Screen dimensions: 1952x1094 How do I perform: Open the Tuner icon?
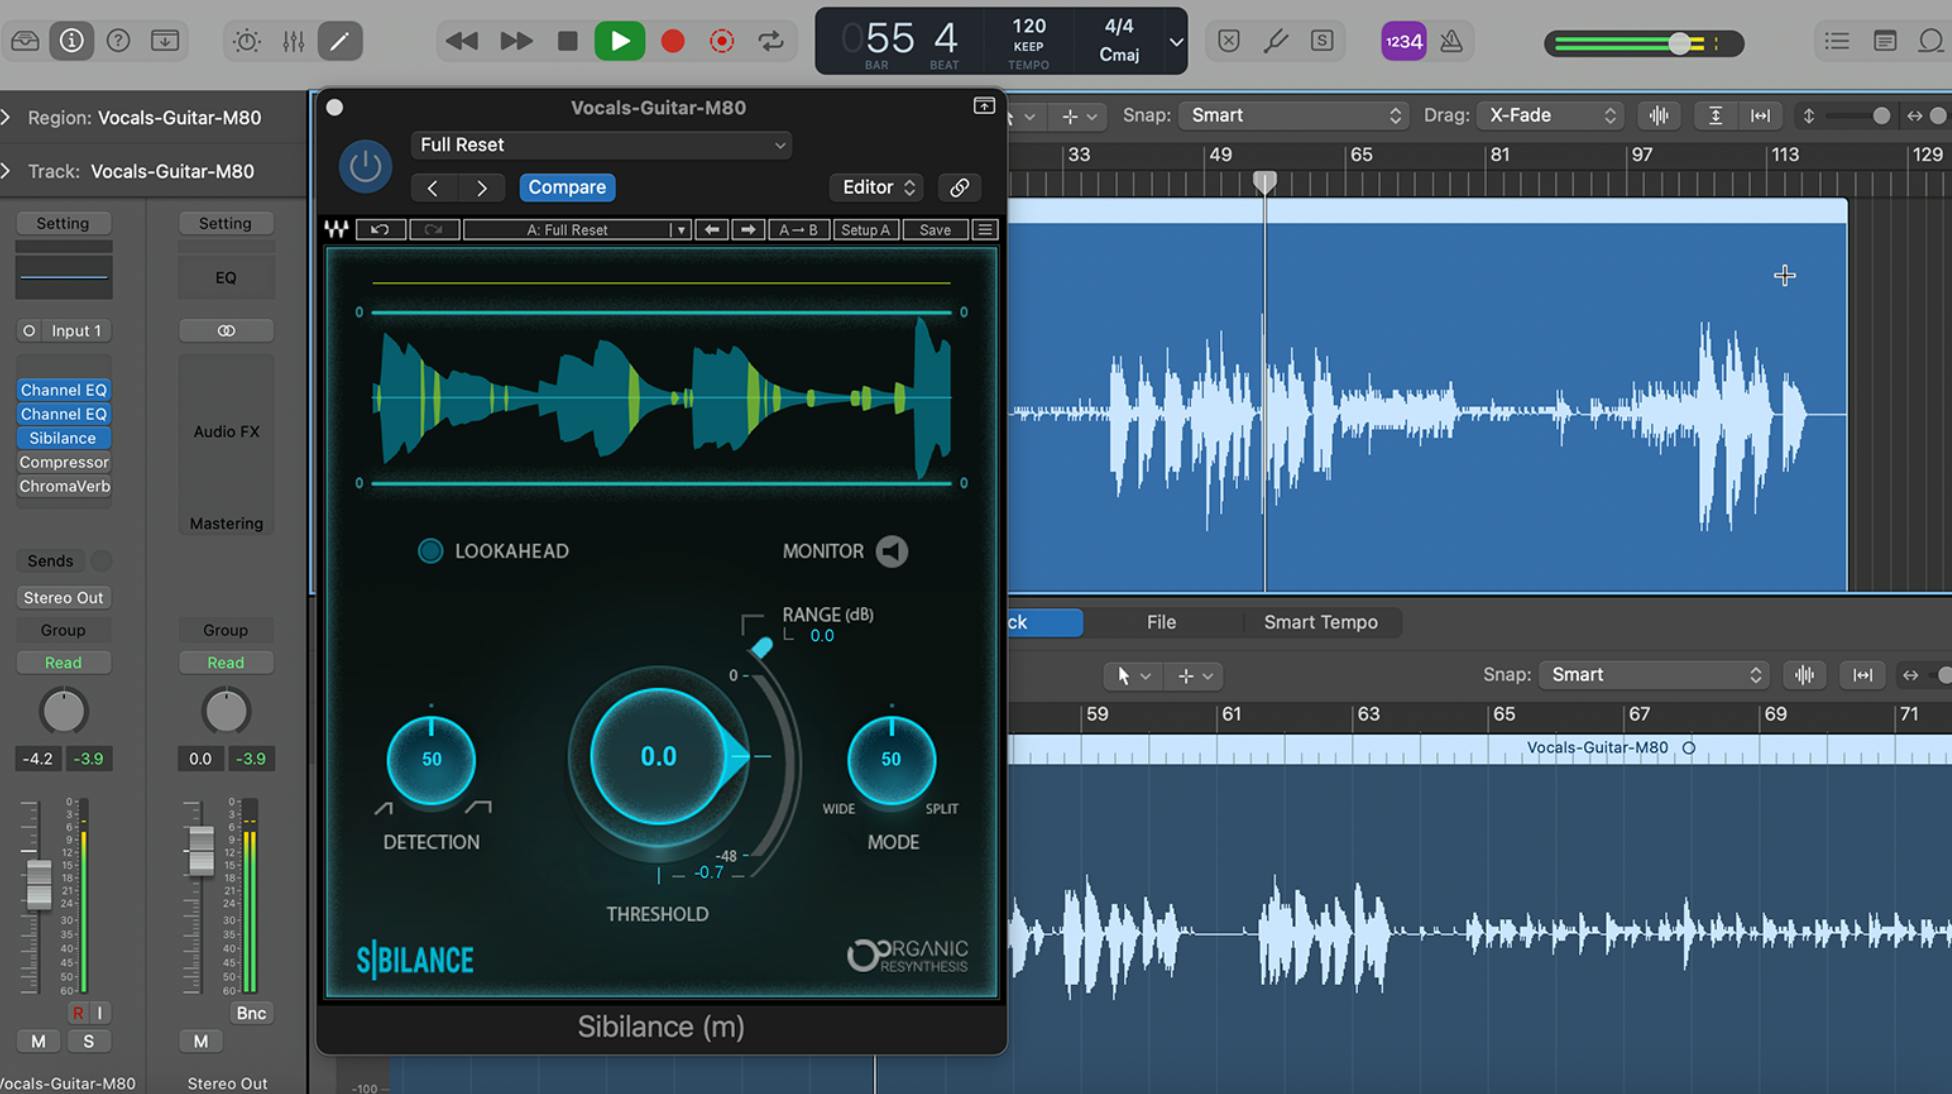(x=1276, y=41)
